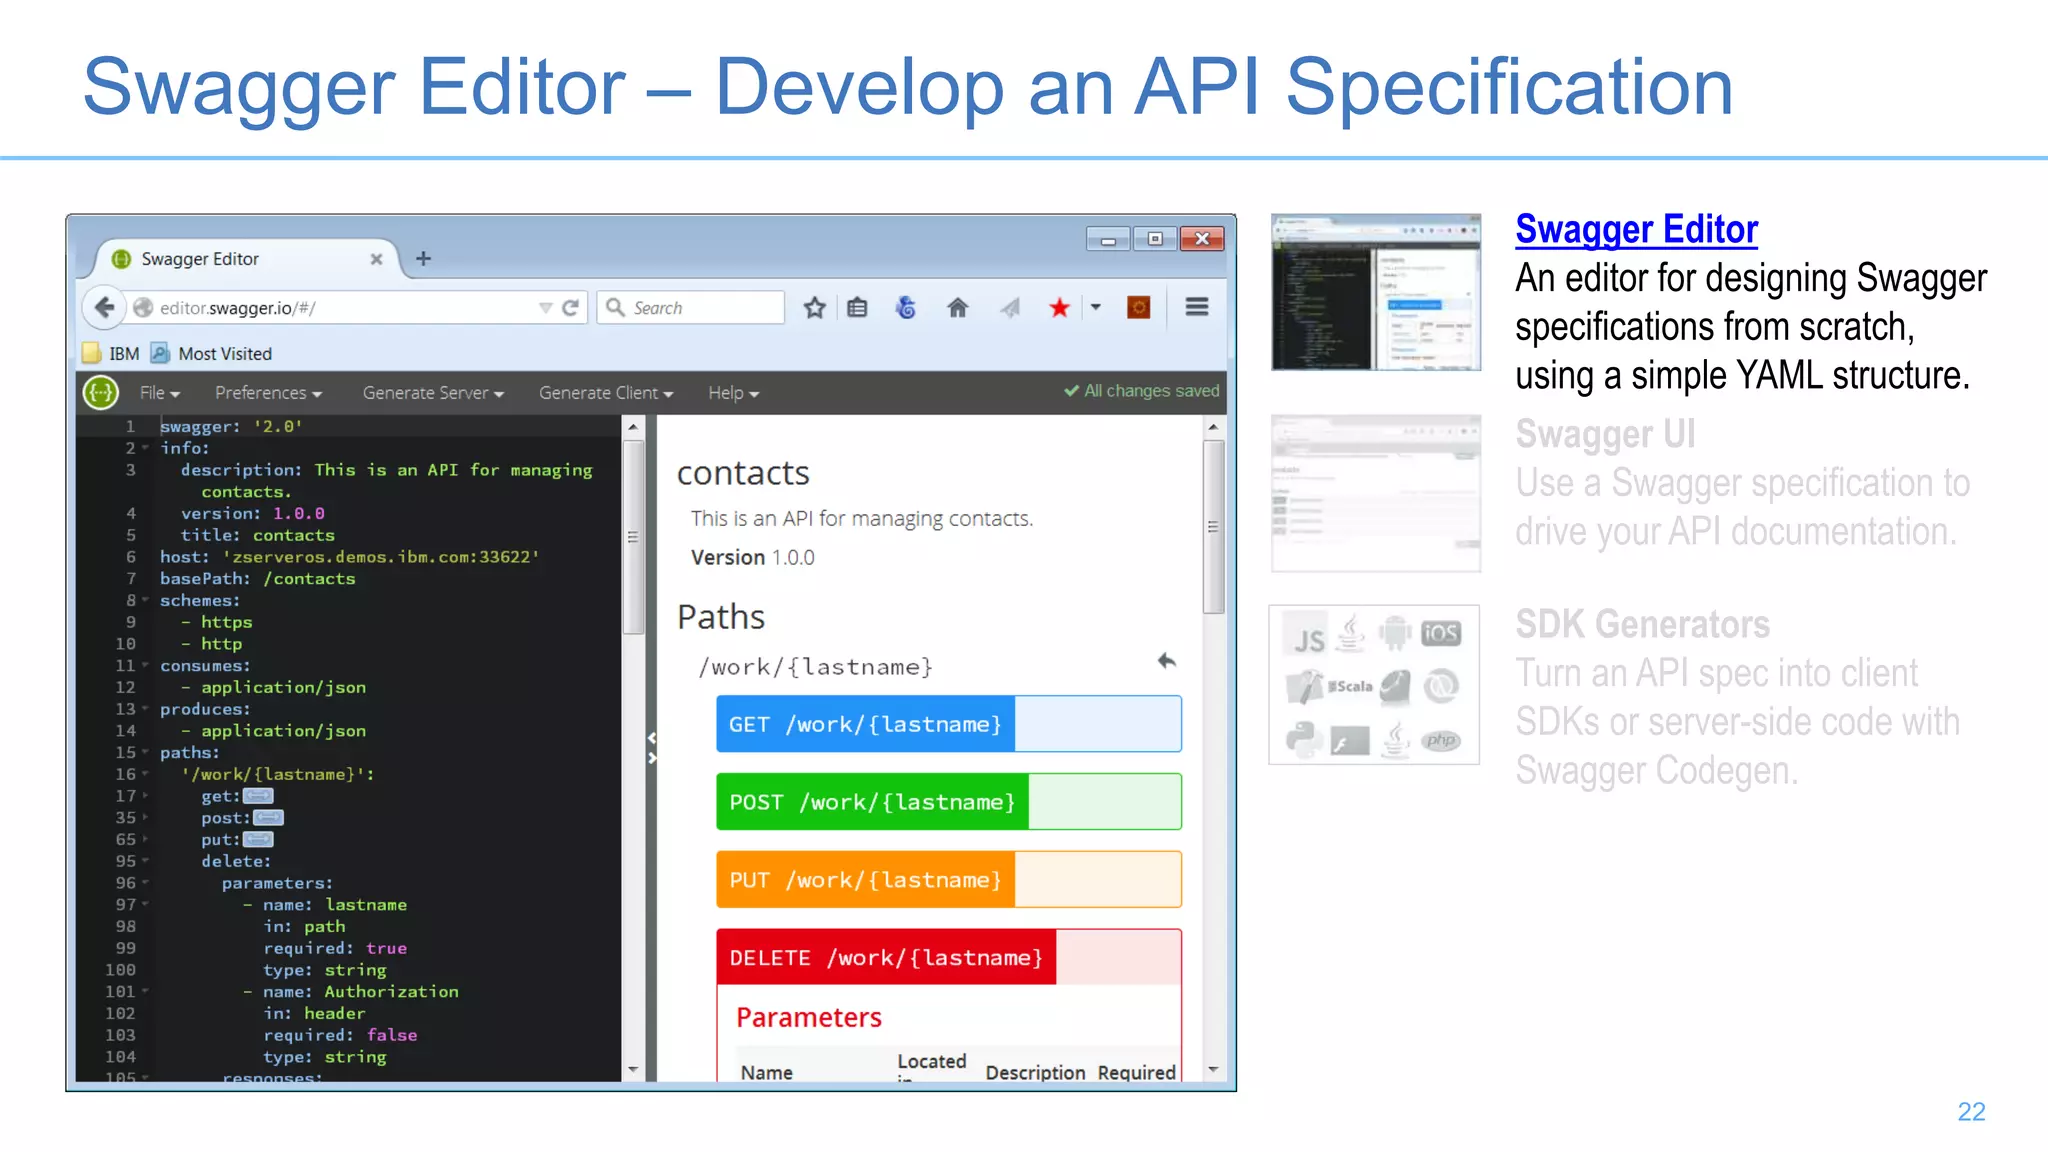Click the preview pane vertical scrollbar thumb
2048x1152 pixels.
pos(1213,527)
